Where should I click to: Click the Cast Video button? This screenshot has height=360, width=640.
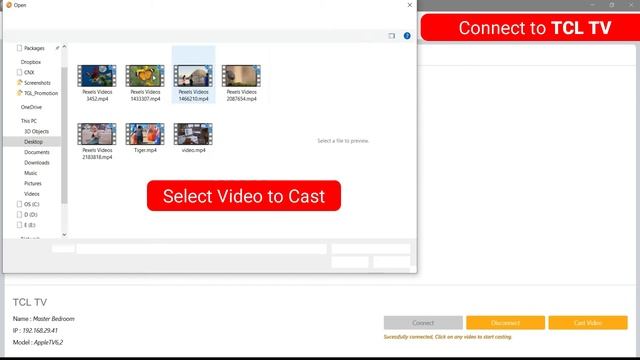tap(588, 323)
